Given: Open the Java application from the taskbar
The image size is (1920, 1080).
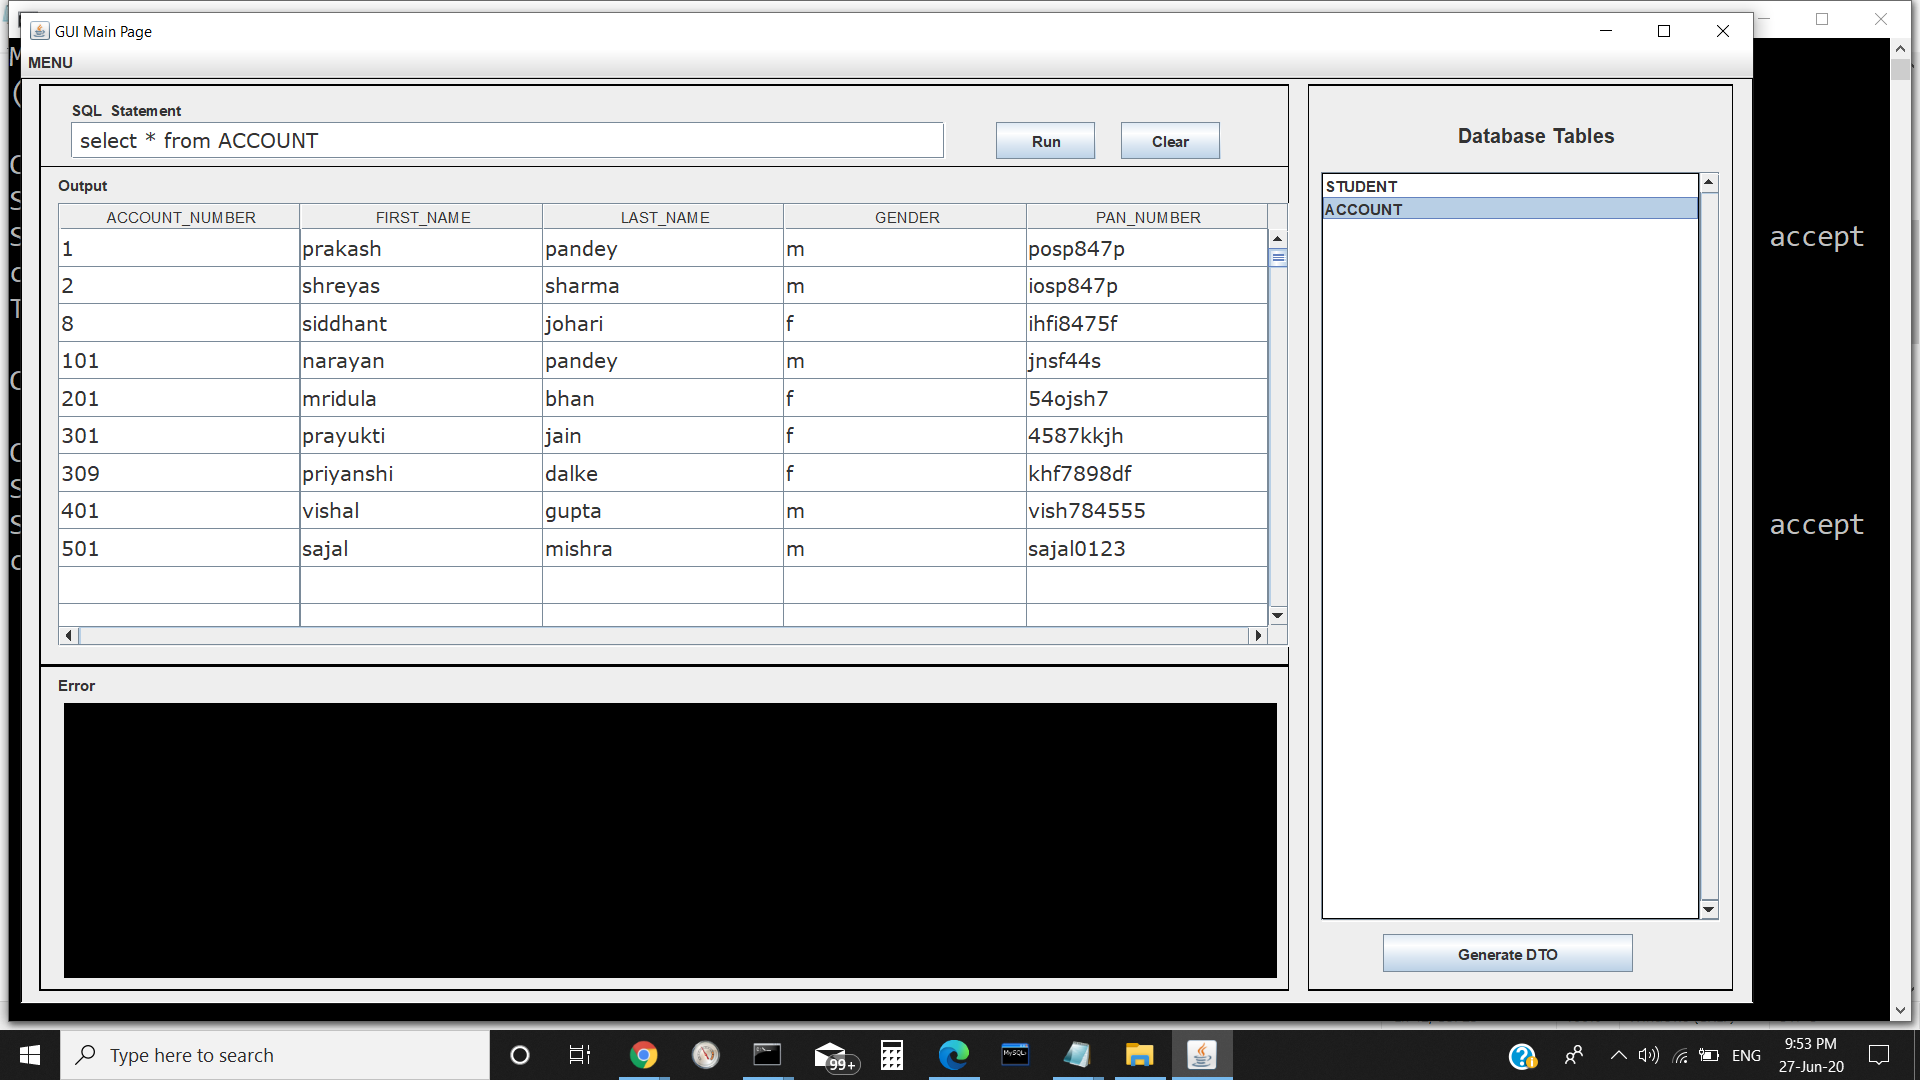Looking at the screenshot, I should 1202,1054.
